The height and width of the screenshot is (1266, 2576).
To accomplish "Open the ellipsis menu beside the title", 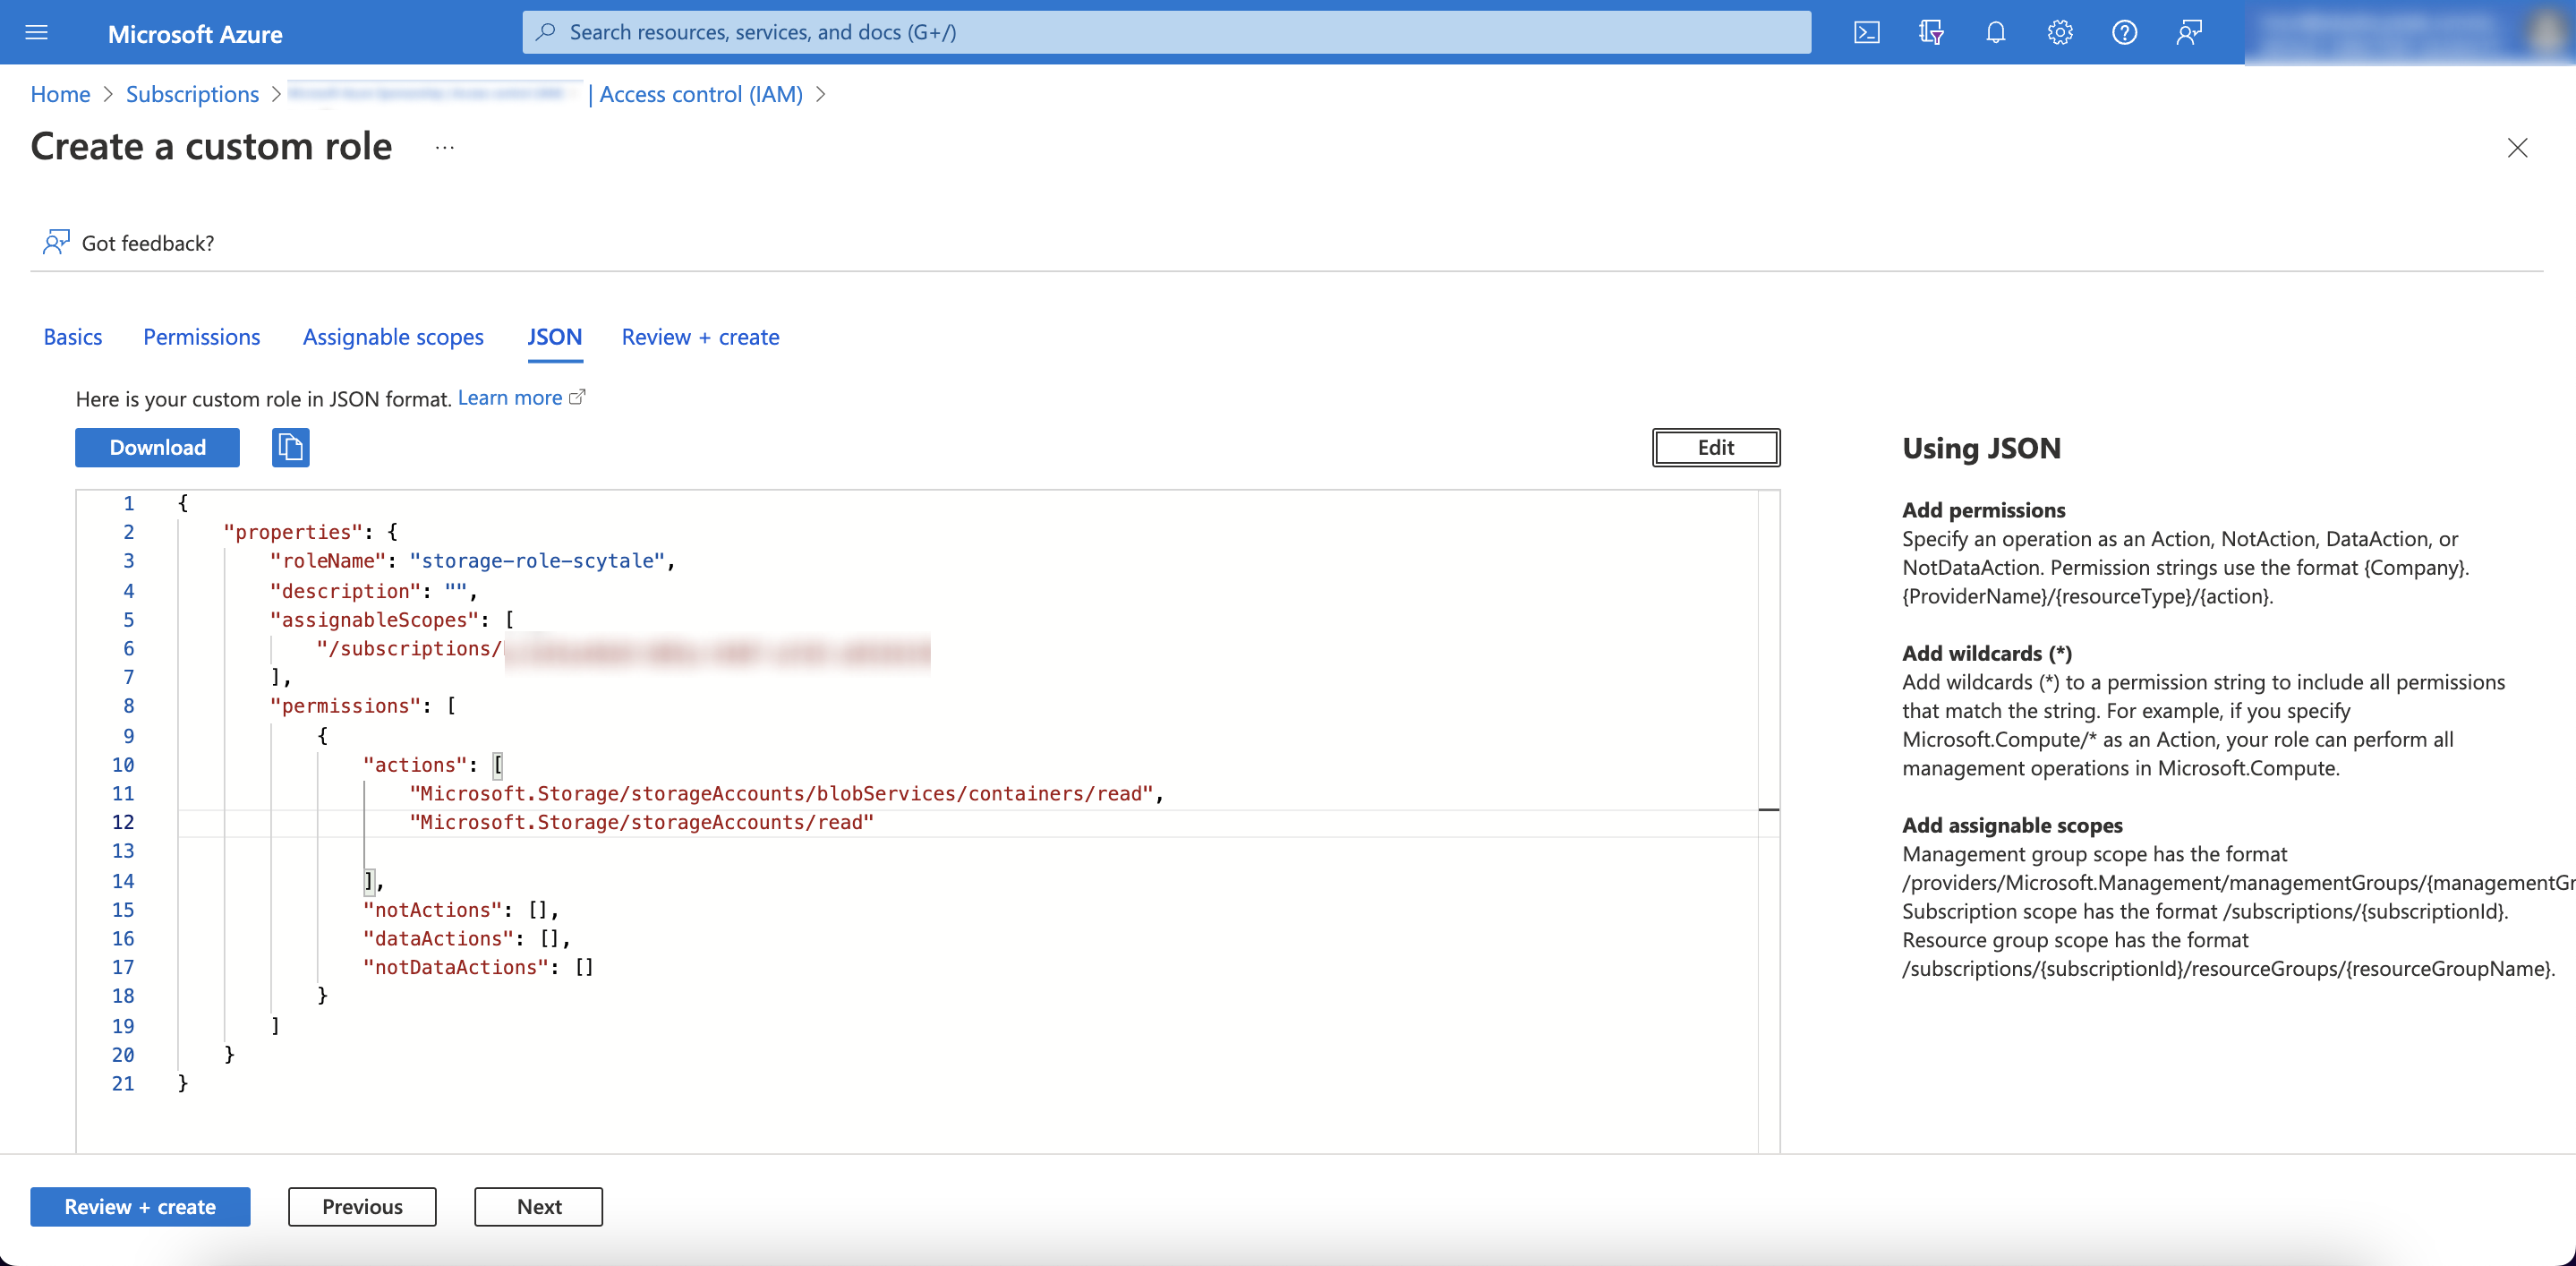I will 445,147.
